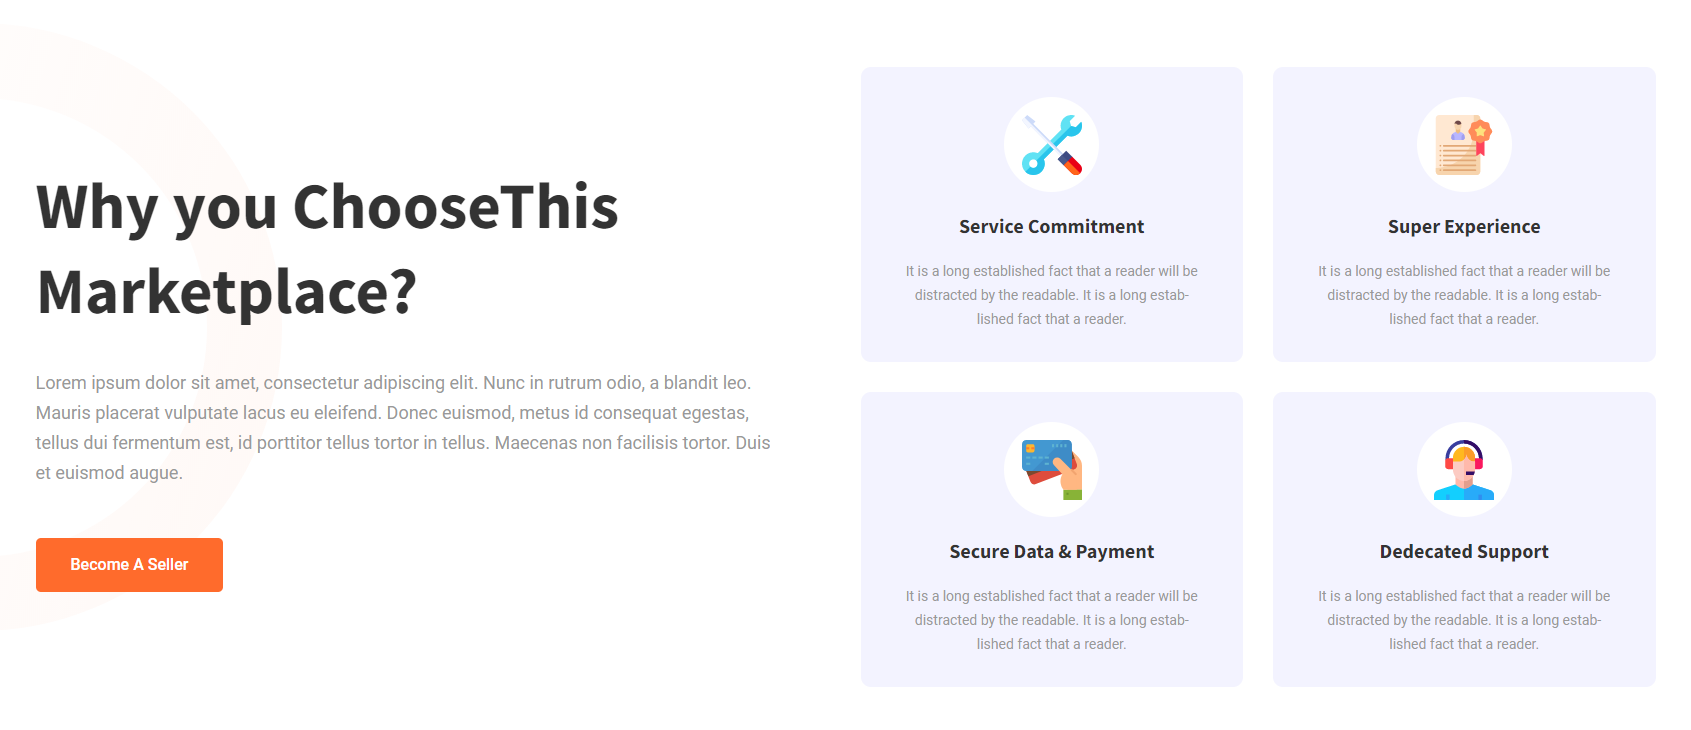This screenshot has width=1691, height=730.
Task: Open the Dedecated Support title
Action: [x=1463, y=552]
